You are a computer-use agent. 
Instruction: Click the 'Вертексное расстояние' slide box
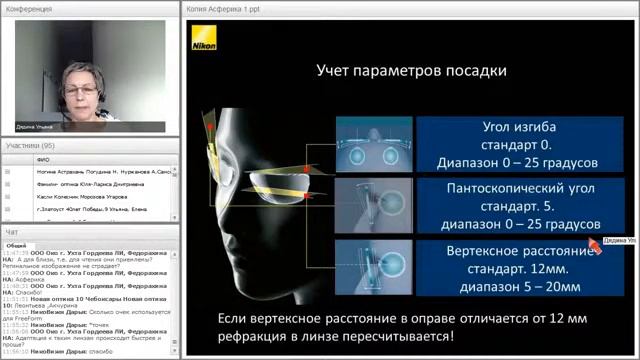coord(520,268)
